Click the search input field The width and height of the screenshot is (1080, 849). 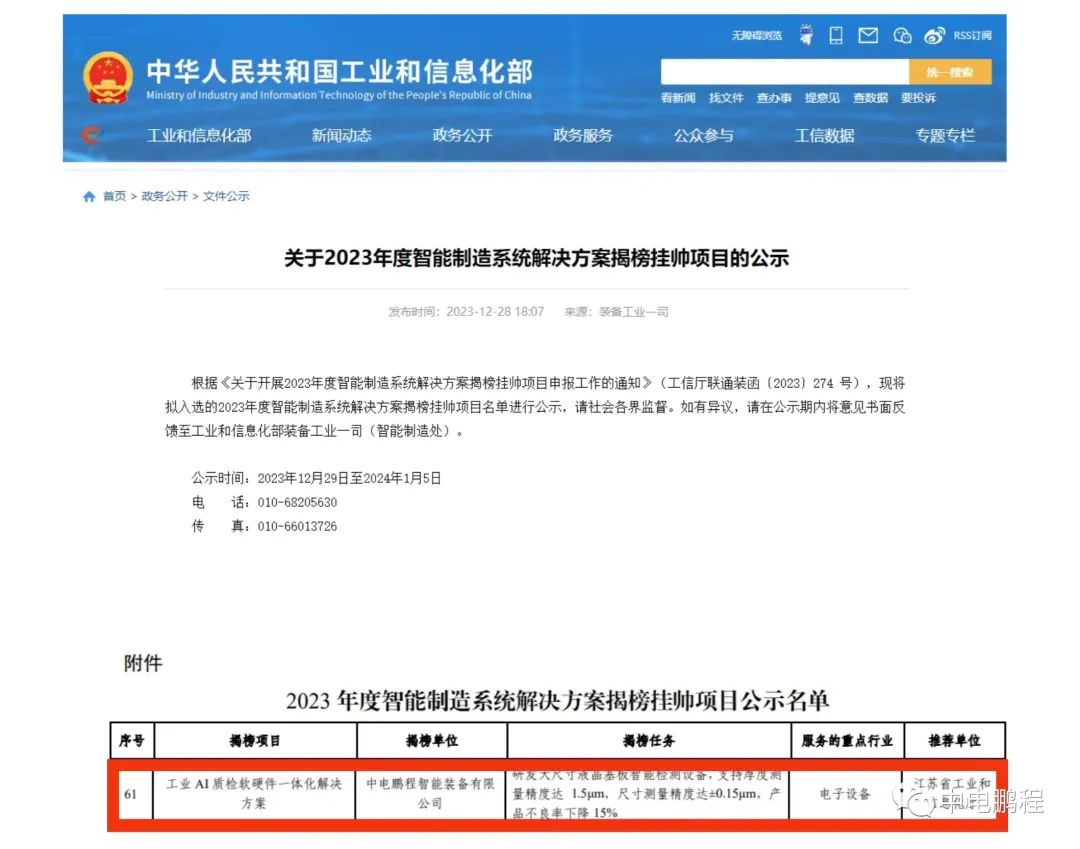pyautogui.click(x=785, y=71)
